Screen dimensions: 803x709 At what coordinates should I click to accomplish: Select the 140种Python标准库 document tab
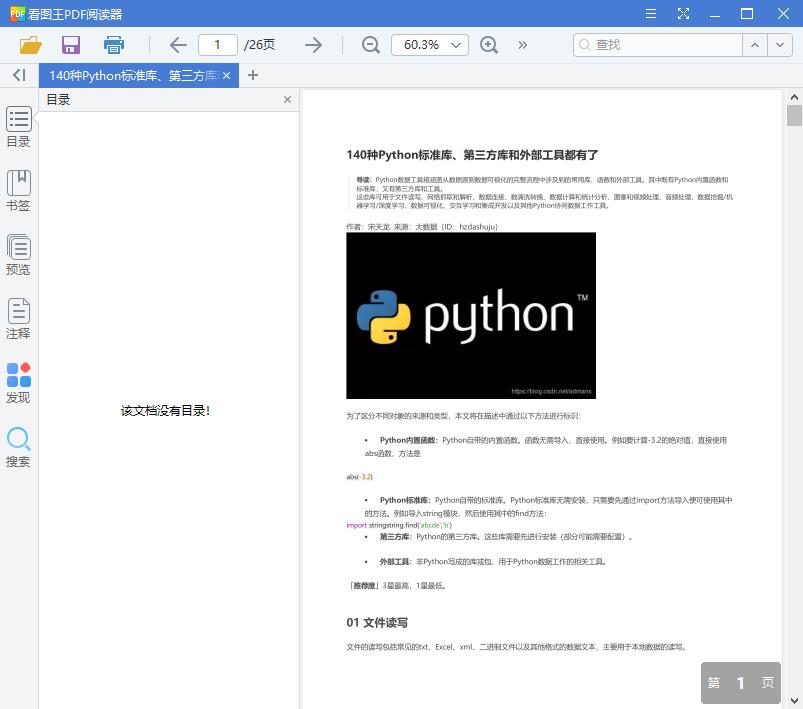click(x=130, y=75)
